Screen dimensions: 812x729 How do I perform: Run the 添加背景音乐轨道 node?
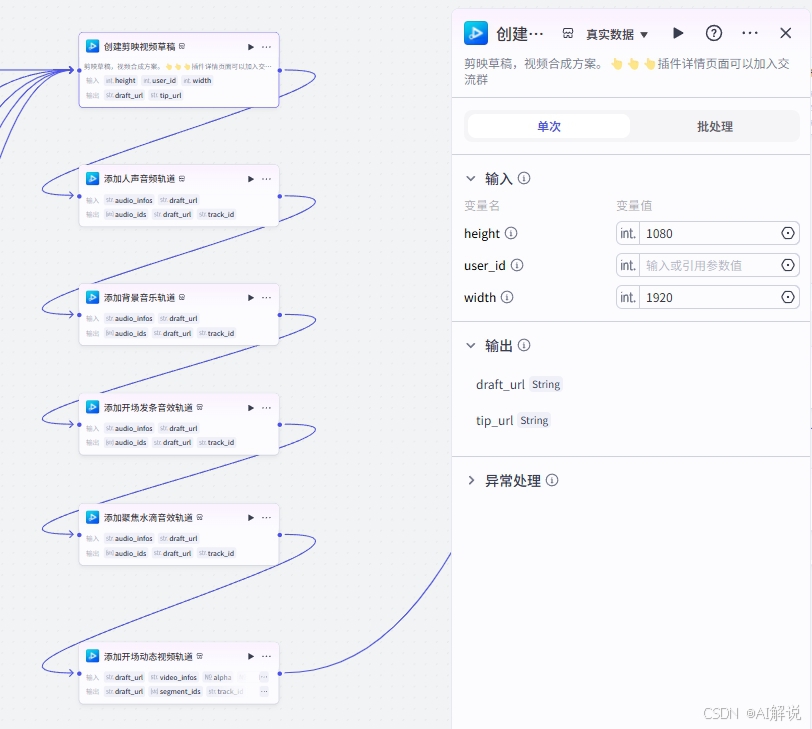point(251,298)
